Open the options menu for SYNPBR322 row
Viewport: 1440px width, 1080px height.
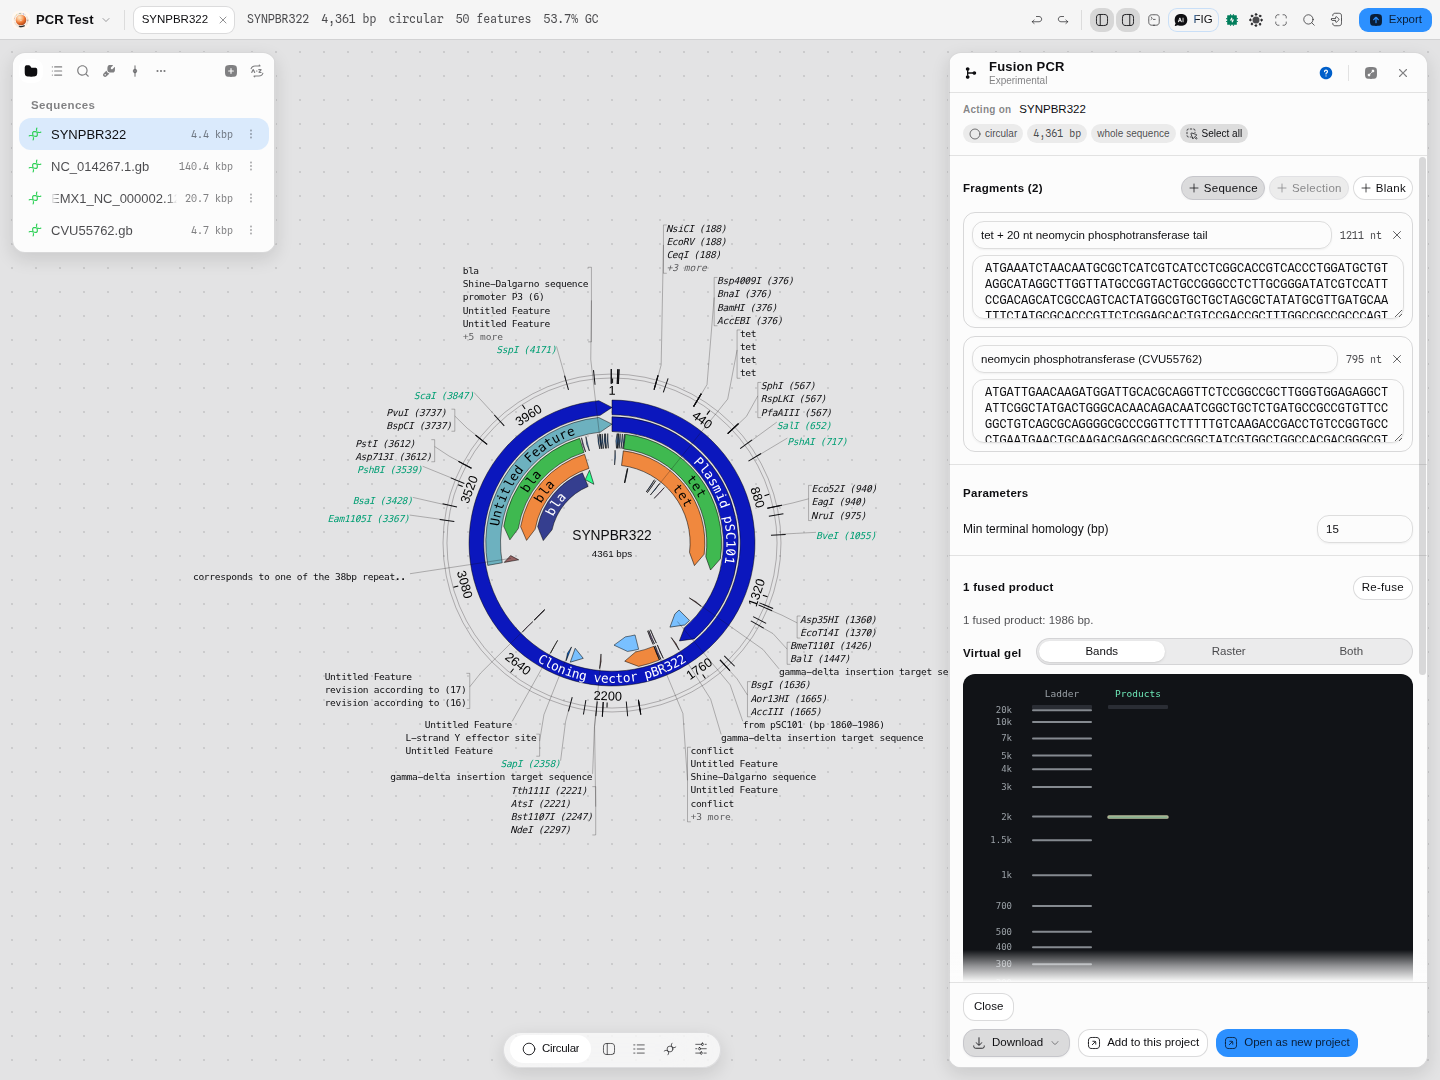click(x=251, y=135)
